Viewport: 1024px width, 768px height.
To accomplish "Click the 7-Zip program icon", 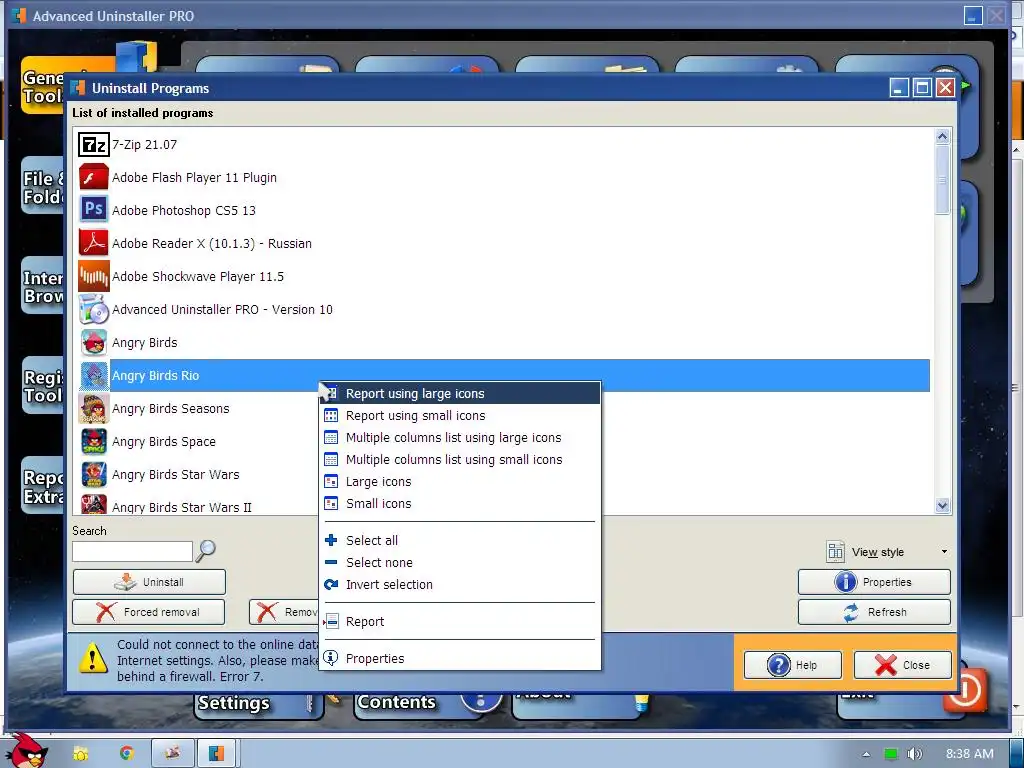I will click(93, 144).
